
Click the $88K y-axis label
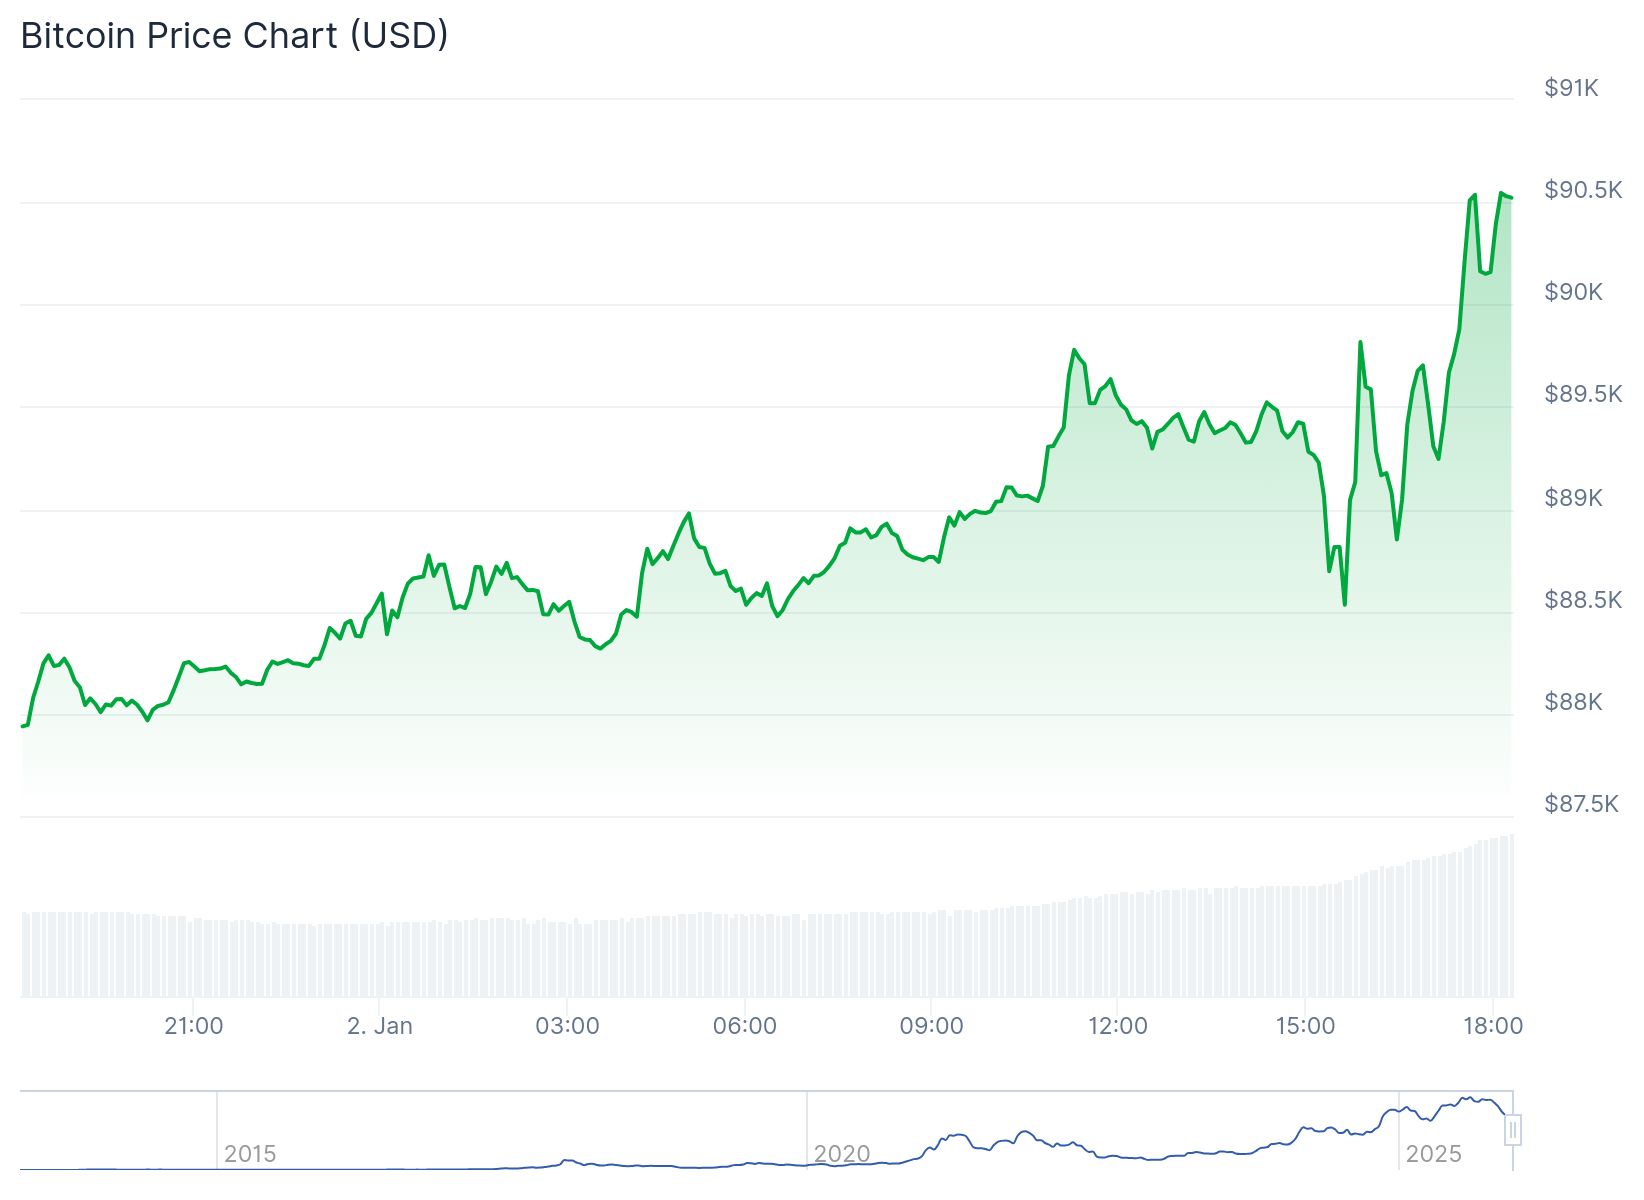click(x=1573, y=702)
